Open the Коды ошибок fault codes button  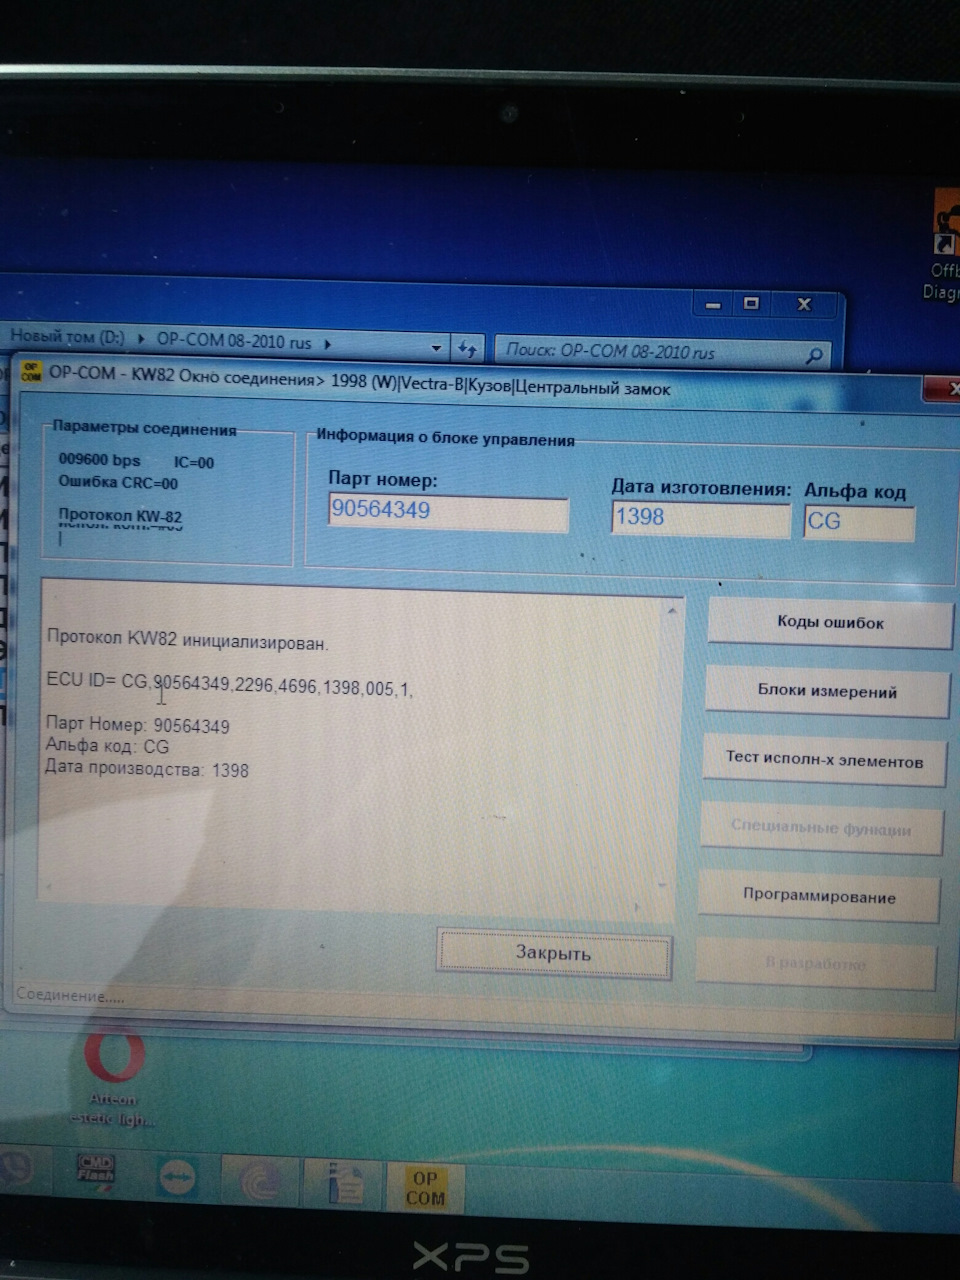coord(830,623)
